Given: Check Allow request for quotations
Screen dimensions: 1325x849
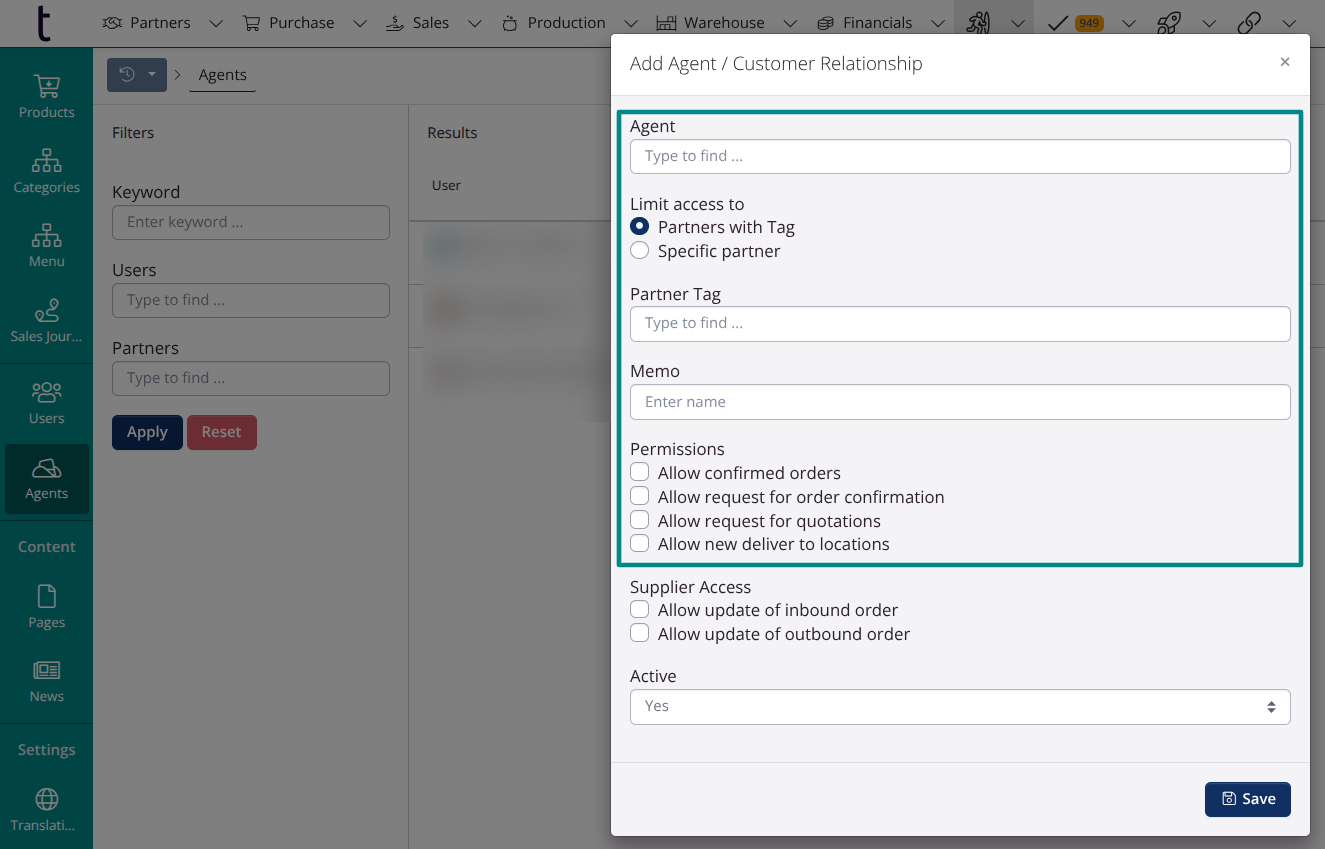Looking at the screenshot, I should pos(640,520).
